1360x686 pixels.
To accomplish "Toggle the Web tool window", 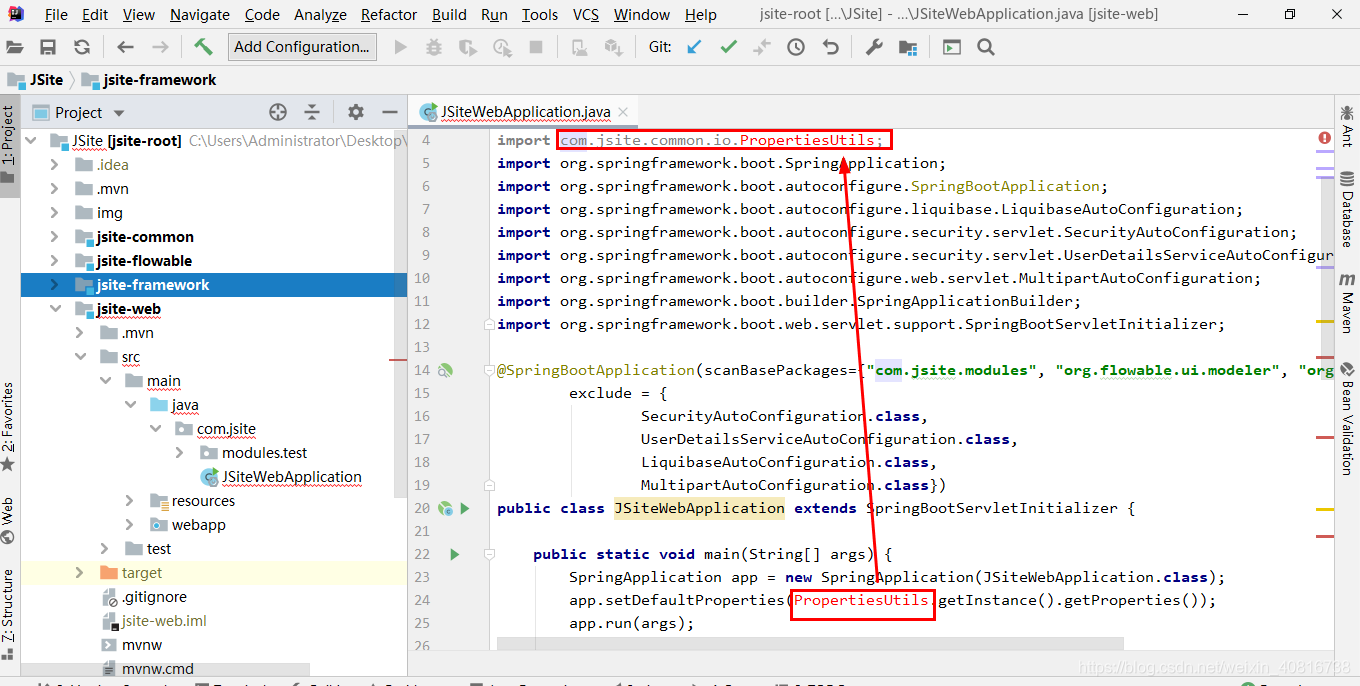I will (x=9, y=520).
